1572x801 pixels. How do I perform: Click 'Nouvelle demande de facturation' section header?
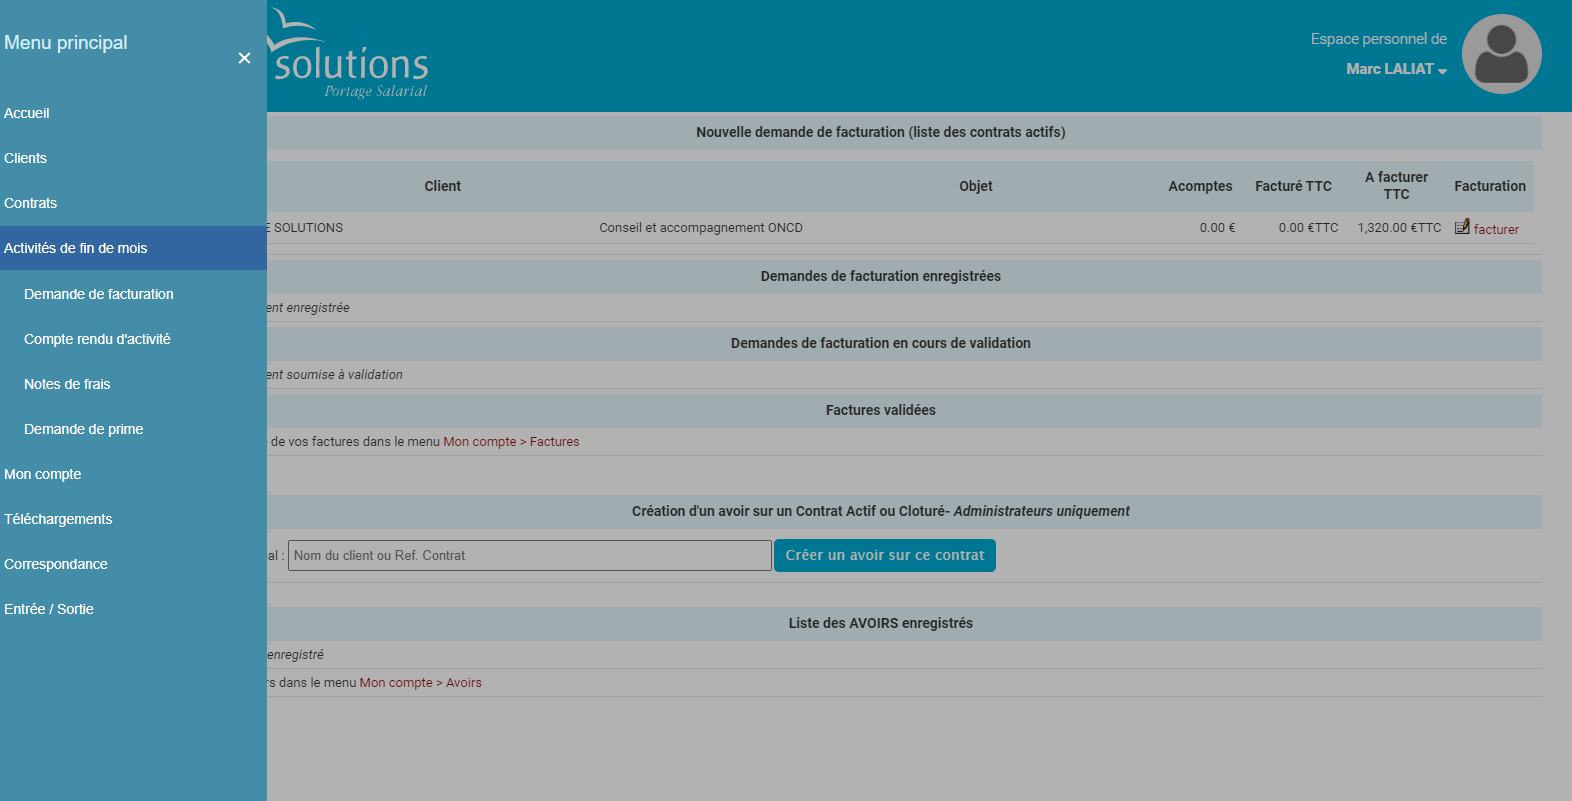click(881, 132)
